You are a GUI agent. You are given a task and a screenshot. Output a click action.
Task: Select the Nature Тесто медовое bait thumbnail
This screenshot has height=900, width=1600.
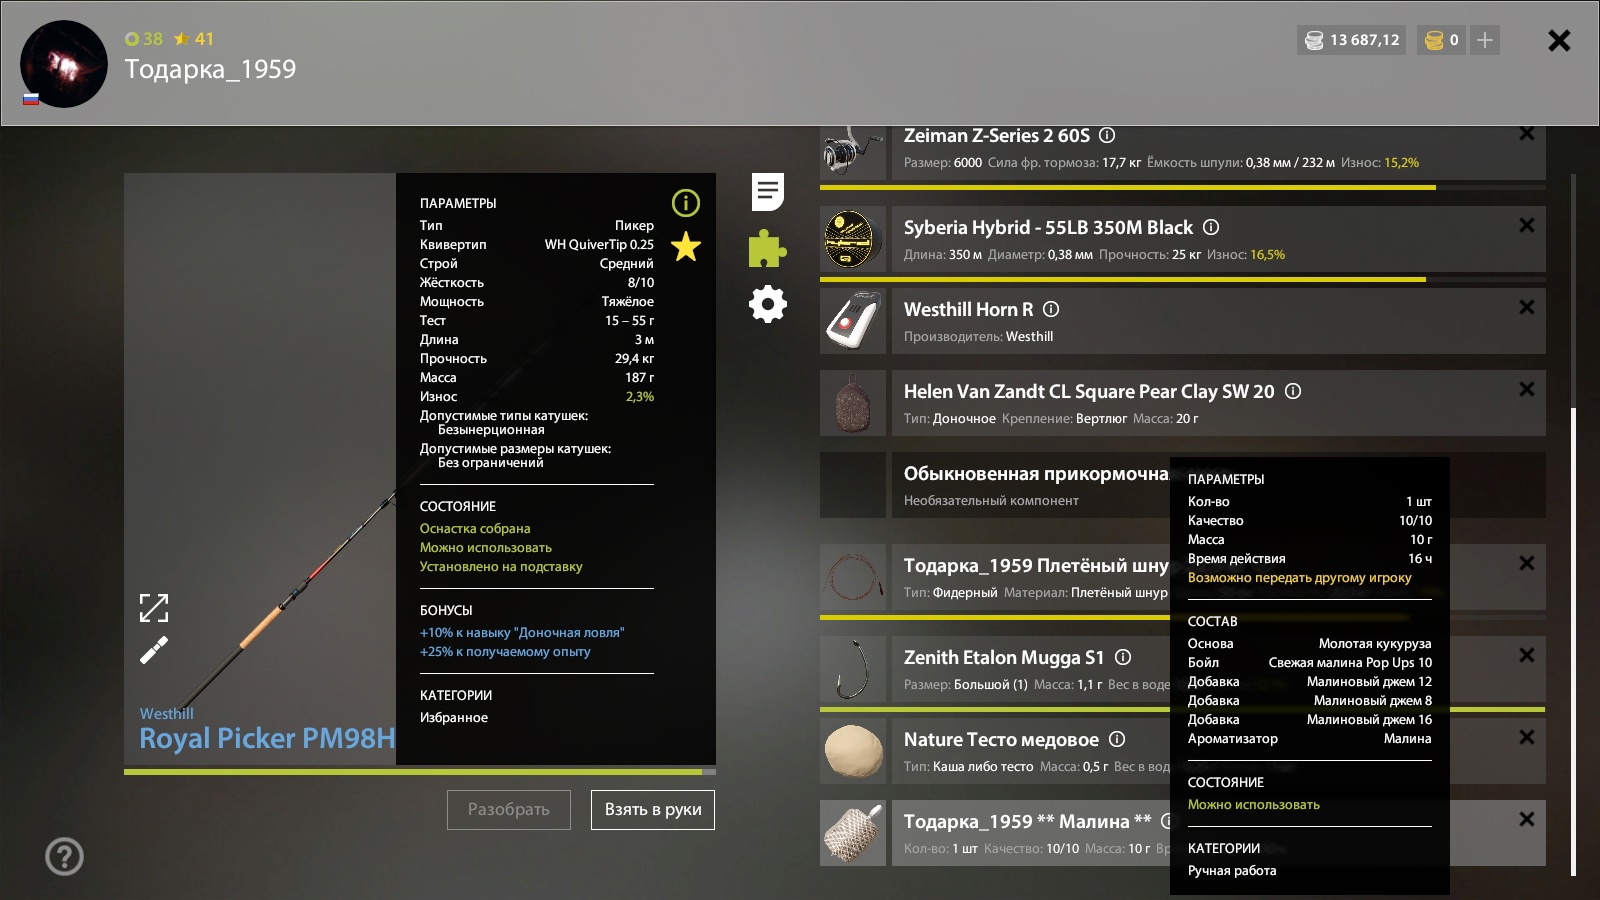[x=853, y=751]
